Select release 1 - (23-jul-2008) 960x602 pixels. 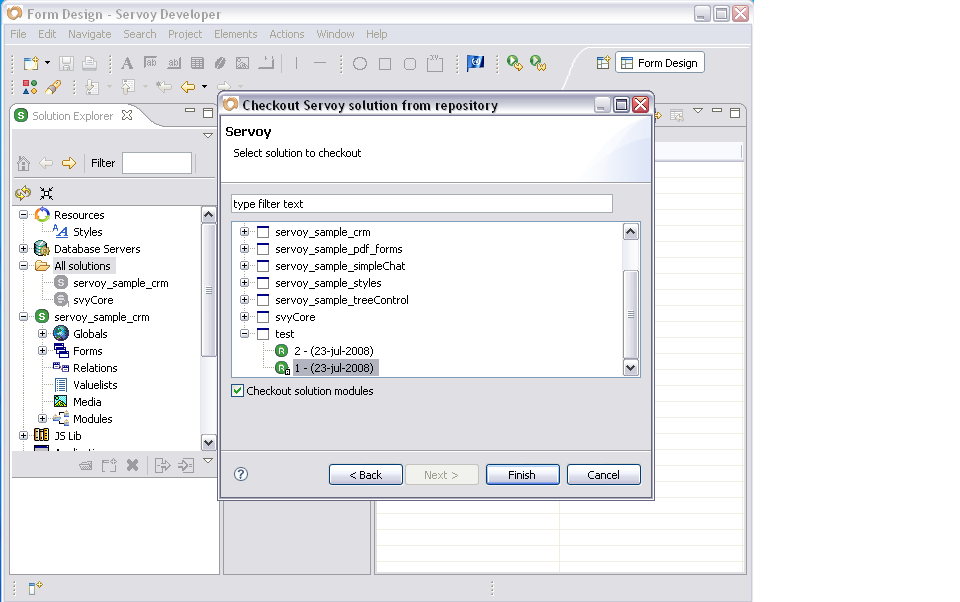pyautogui.click(x=334, y=368)
